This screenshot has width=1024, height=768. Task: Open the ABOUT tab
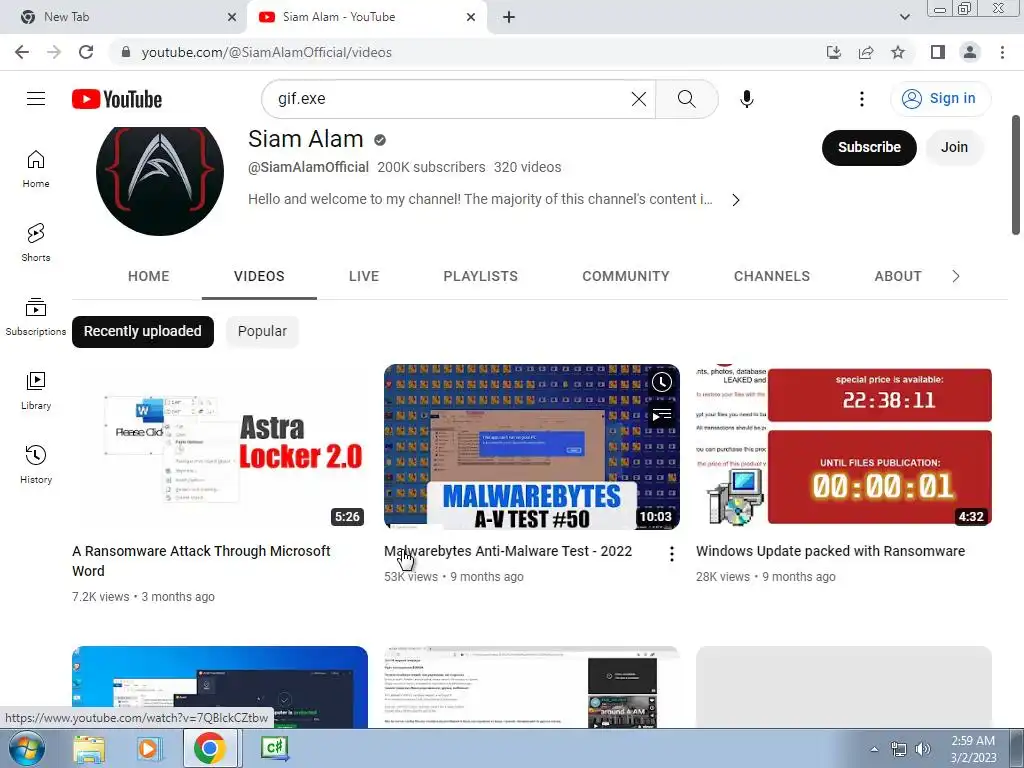898,276
